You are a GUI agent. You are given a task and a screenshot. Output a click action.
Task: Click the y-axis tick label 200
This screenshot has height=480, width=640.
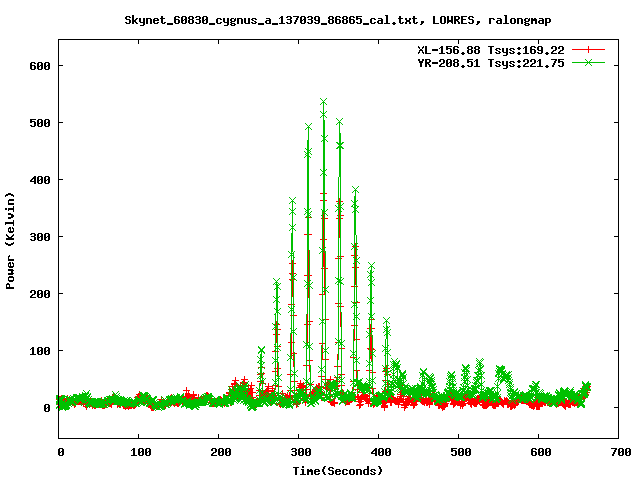pyautogui.click(x=40, y=294)
